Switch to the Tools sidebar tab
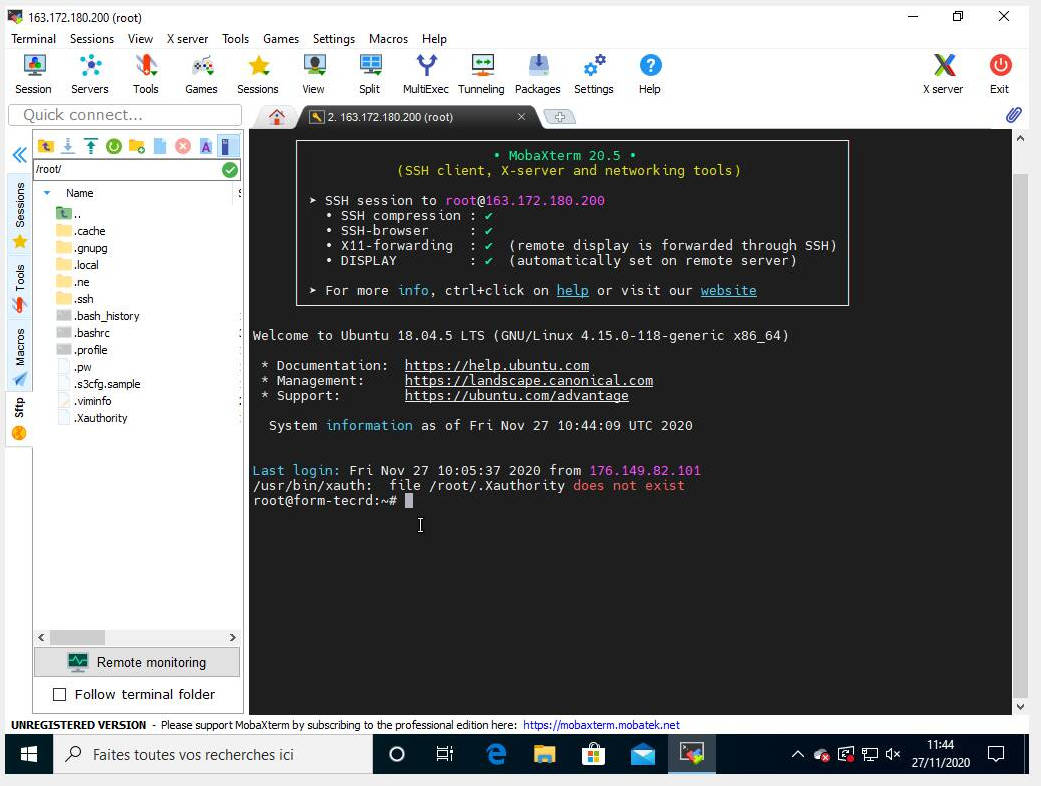This screenshot has height=786, width=1041. coord(20,287)
